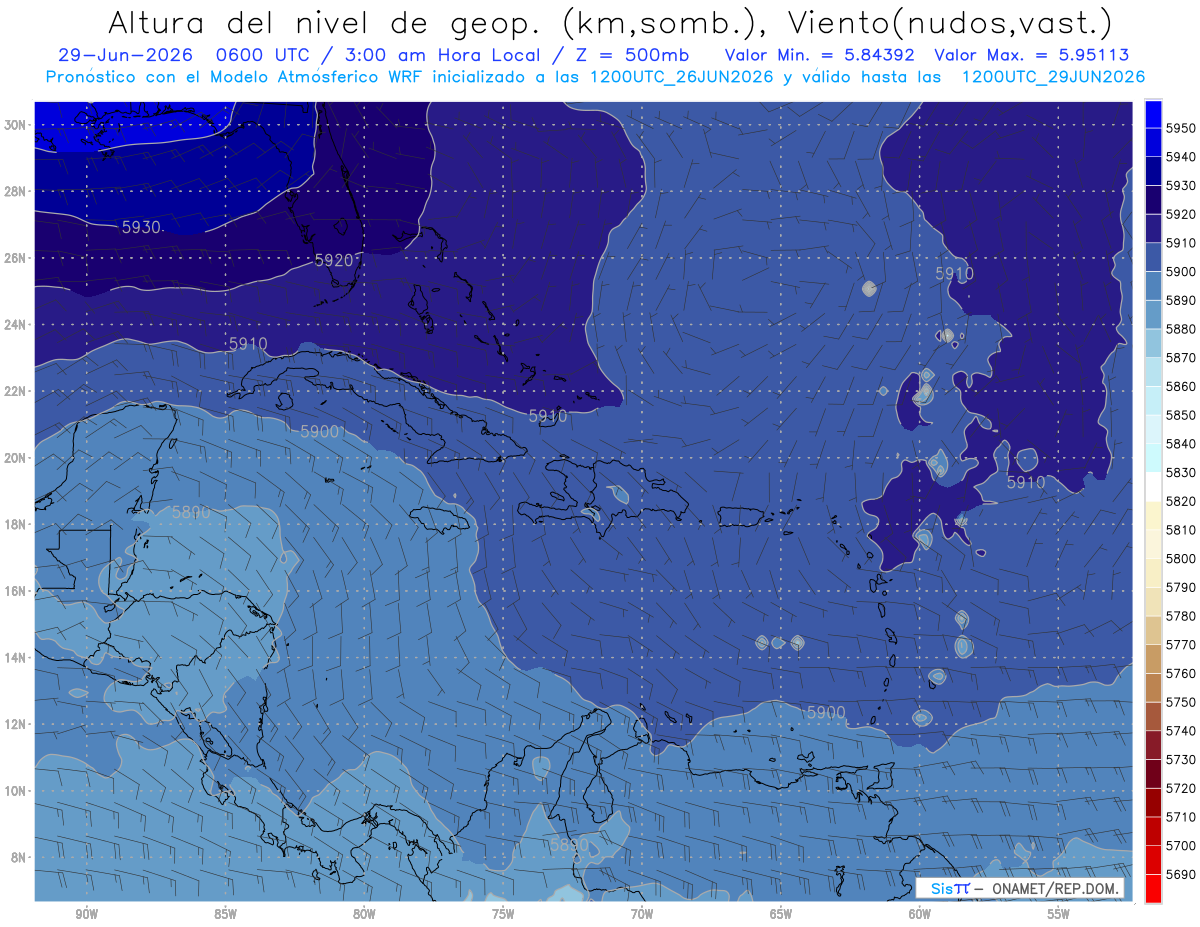The image size is (1200, 927).
Task: Click the 90W longitude axis label
Action: click(x=86, y=914)
